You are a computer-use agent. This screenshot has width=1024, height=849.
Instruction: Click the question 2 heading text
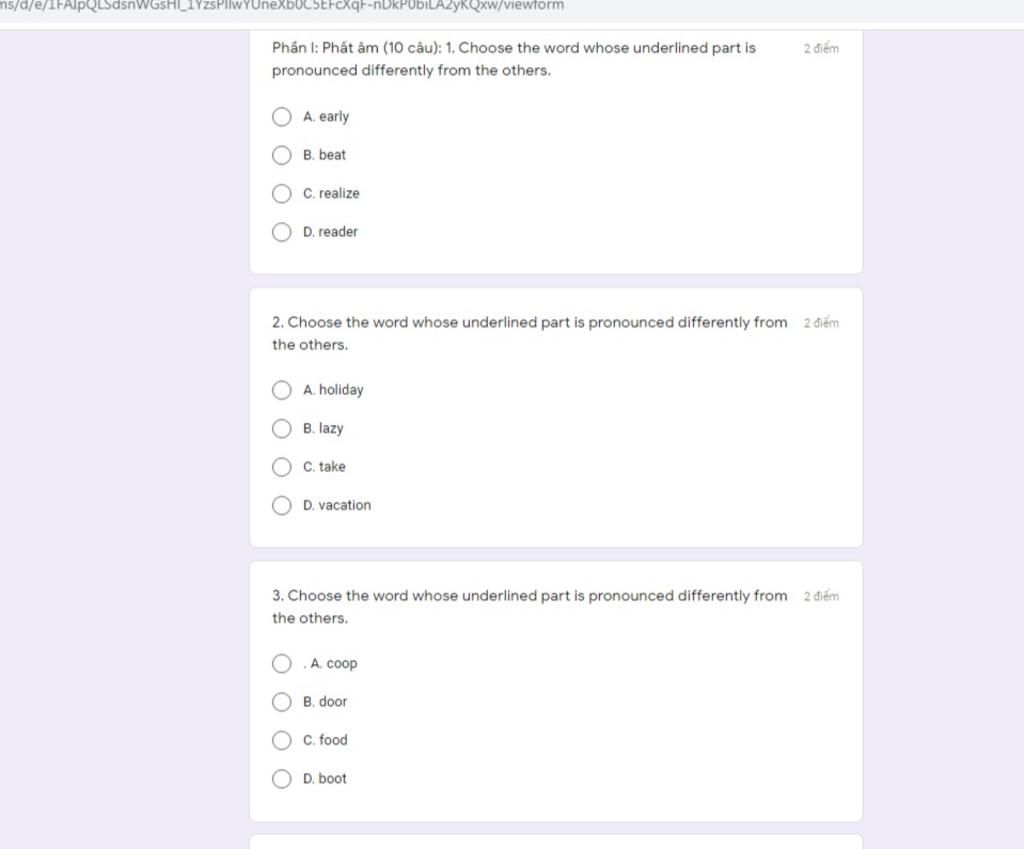tap(530, 334)
